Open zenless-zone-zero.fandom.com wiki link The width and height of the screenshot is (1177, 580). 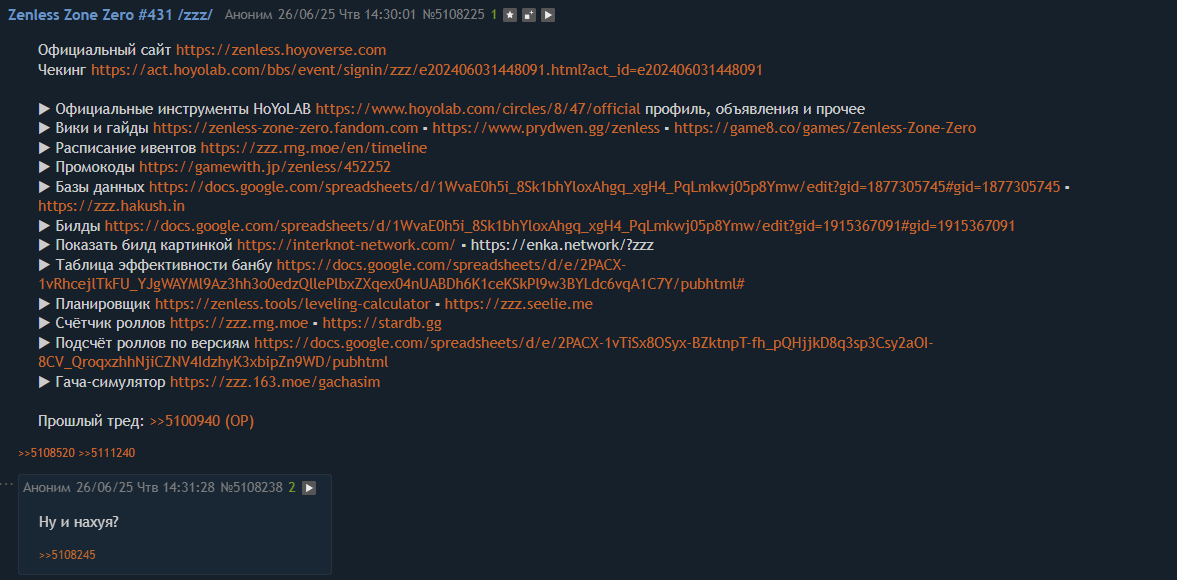pyautogui.click(x=285, y=128)
